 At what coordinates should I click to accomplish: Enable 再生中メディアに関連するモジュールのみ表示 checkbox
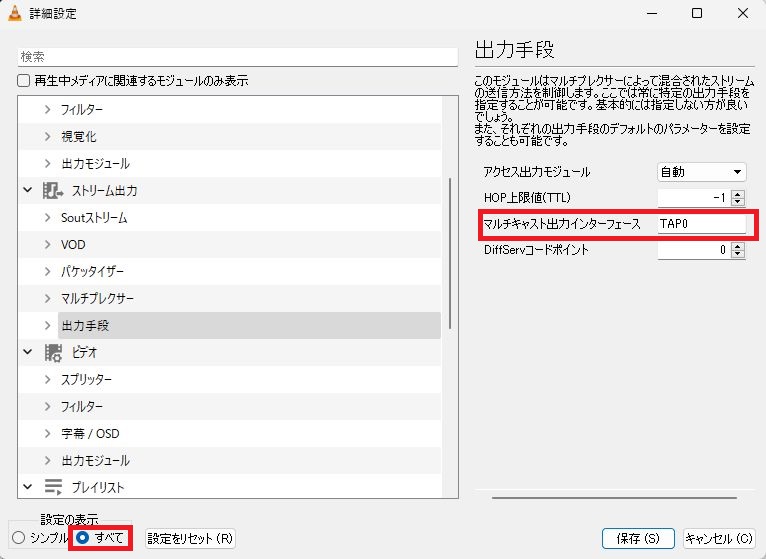tap(24, 80)
